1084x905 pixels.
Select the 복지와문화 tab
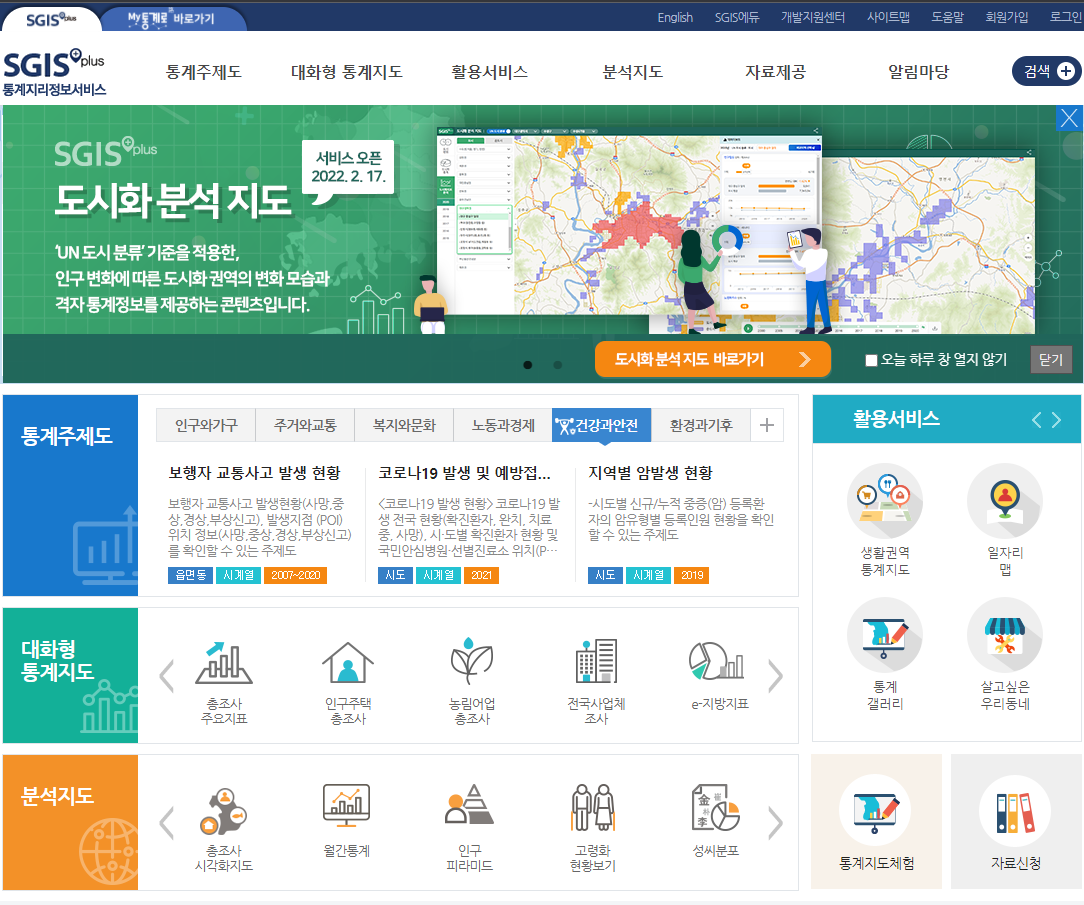coord(404,425)
